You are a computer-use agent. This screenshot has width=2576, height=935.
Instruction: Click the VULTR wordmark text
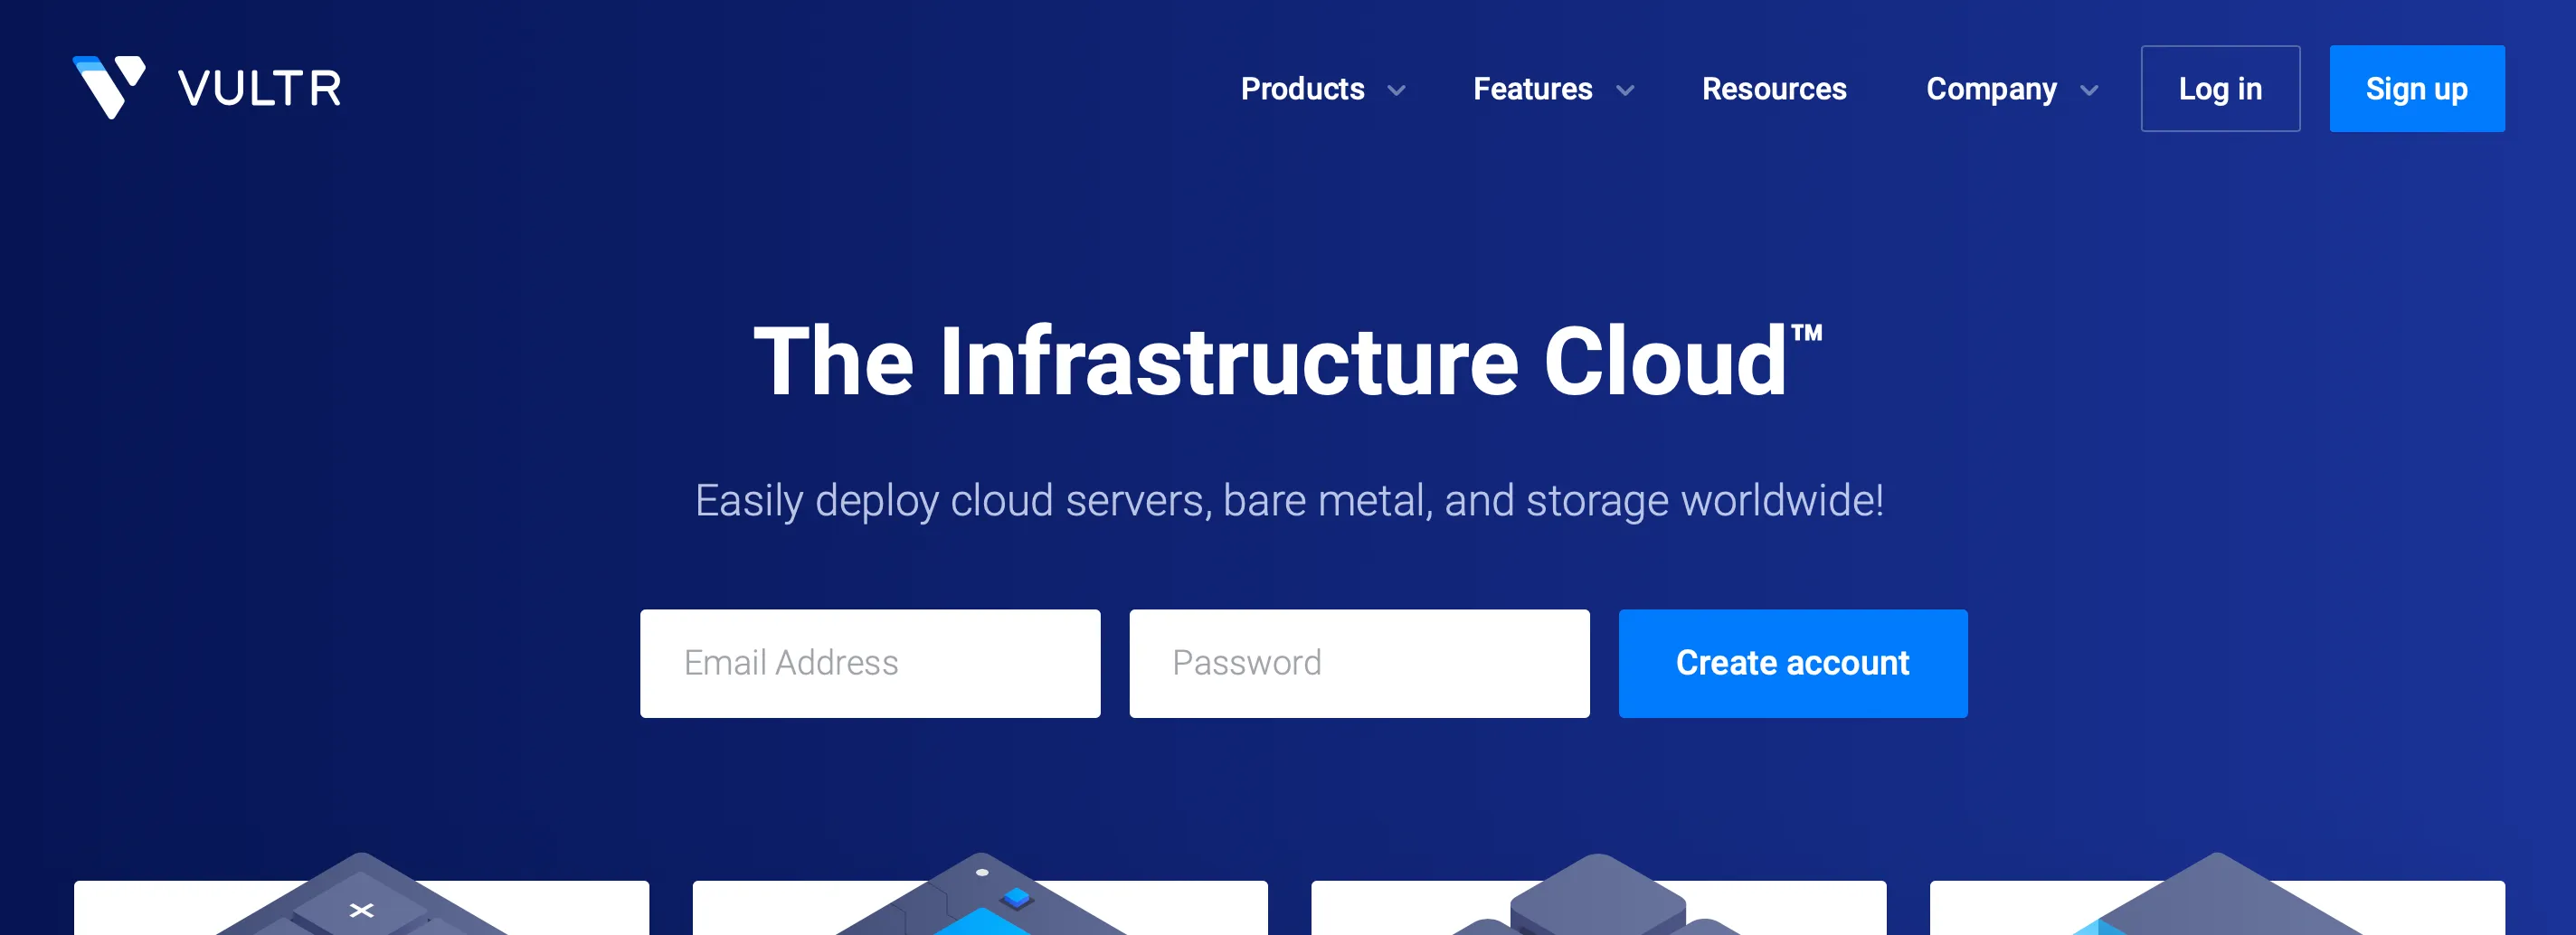(x=260, y=89)
